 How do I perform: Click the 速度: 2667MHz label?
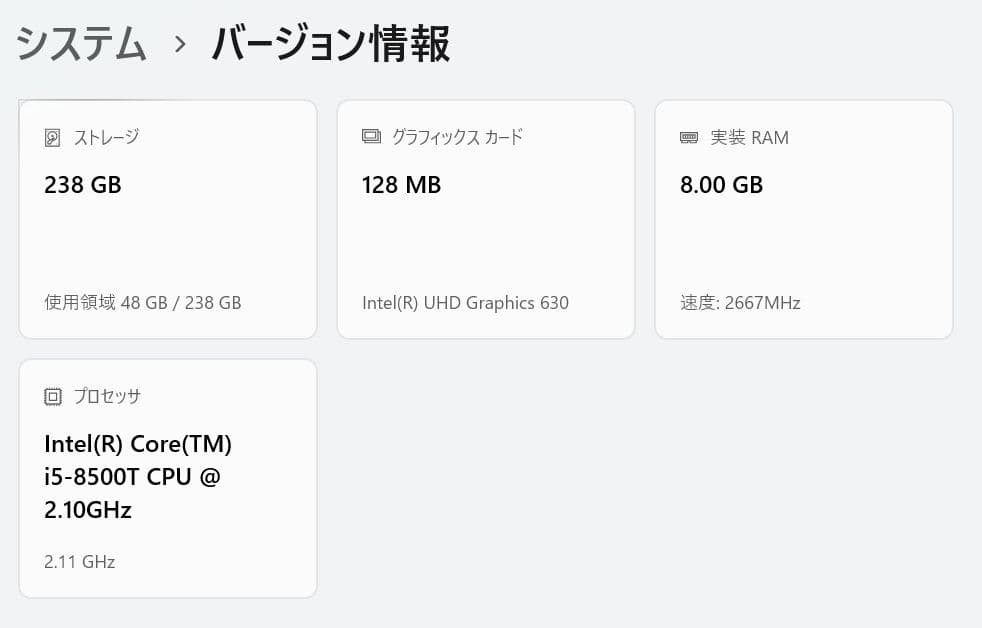[740, 302]
